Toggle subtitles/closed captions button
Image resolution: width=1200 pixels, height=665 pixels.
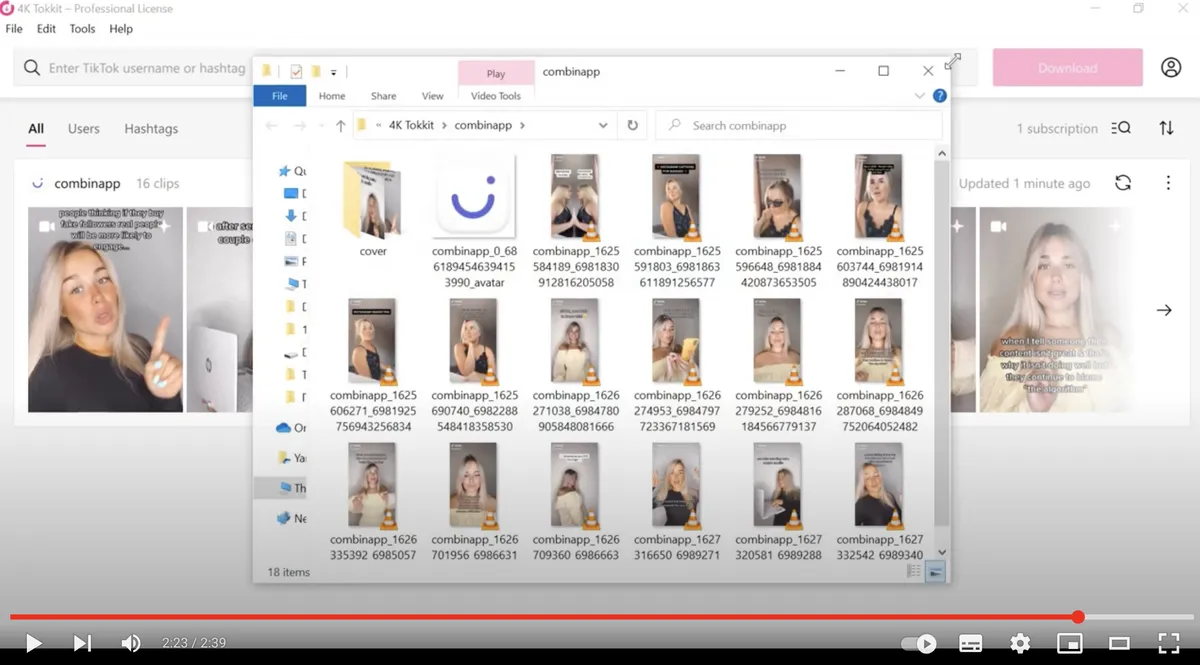(x=970, y=643)
